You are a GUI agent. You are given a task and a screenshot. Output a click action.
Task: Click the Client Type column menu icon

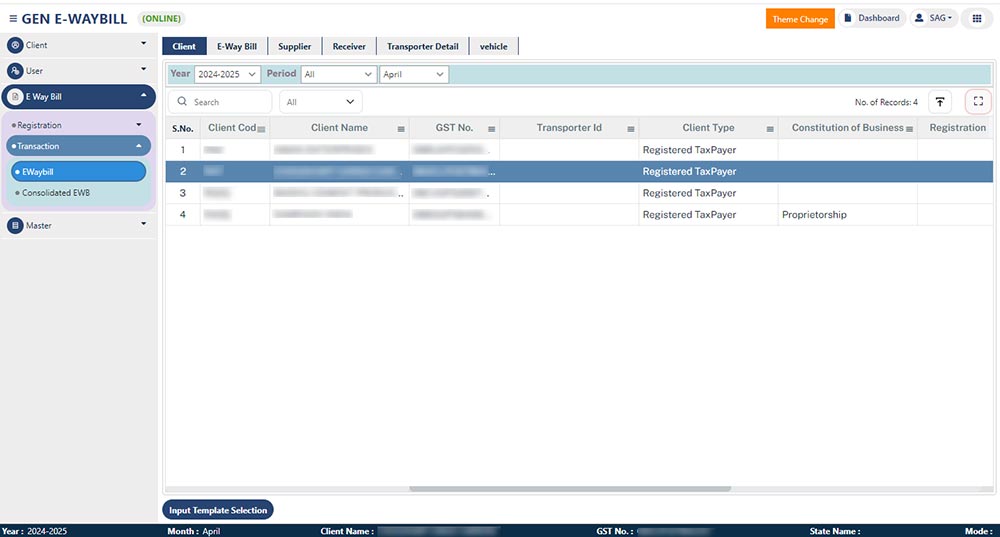pyautogui.click(x=770, y=129)
